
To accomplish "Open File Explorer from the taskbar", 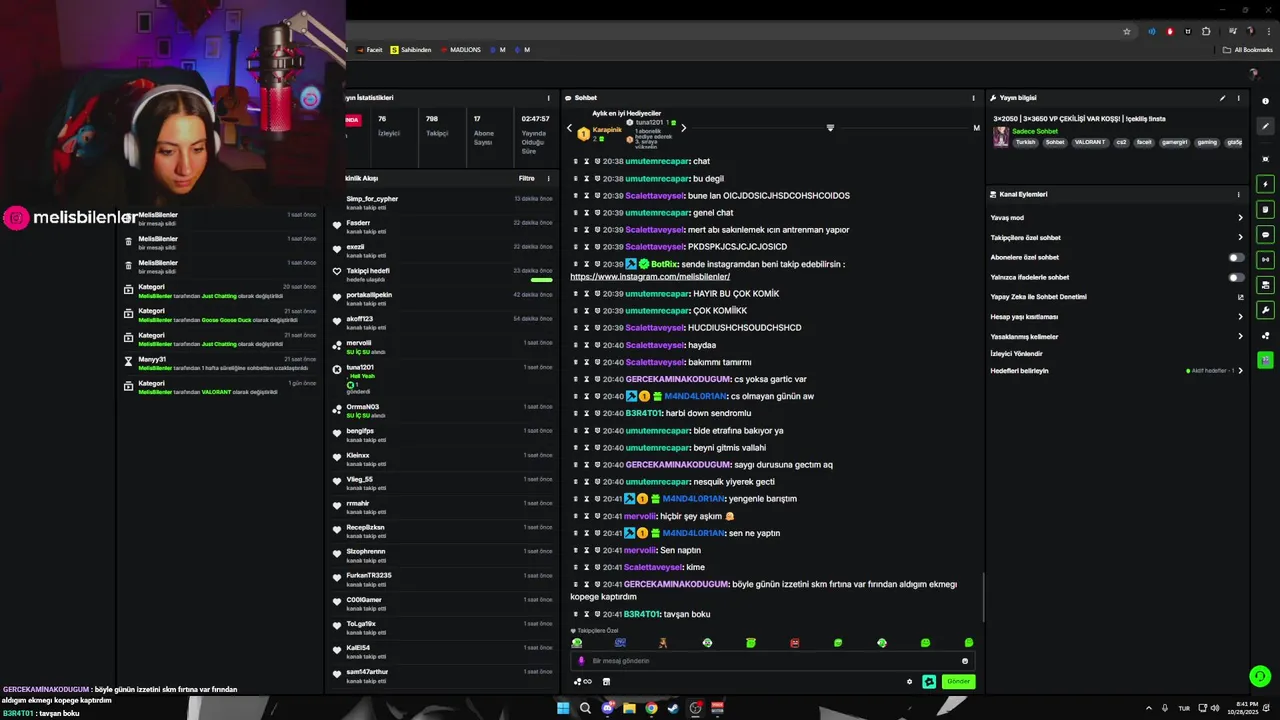I will (x=629, y=708).
